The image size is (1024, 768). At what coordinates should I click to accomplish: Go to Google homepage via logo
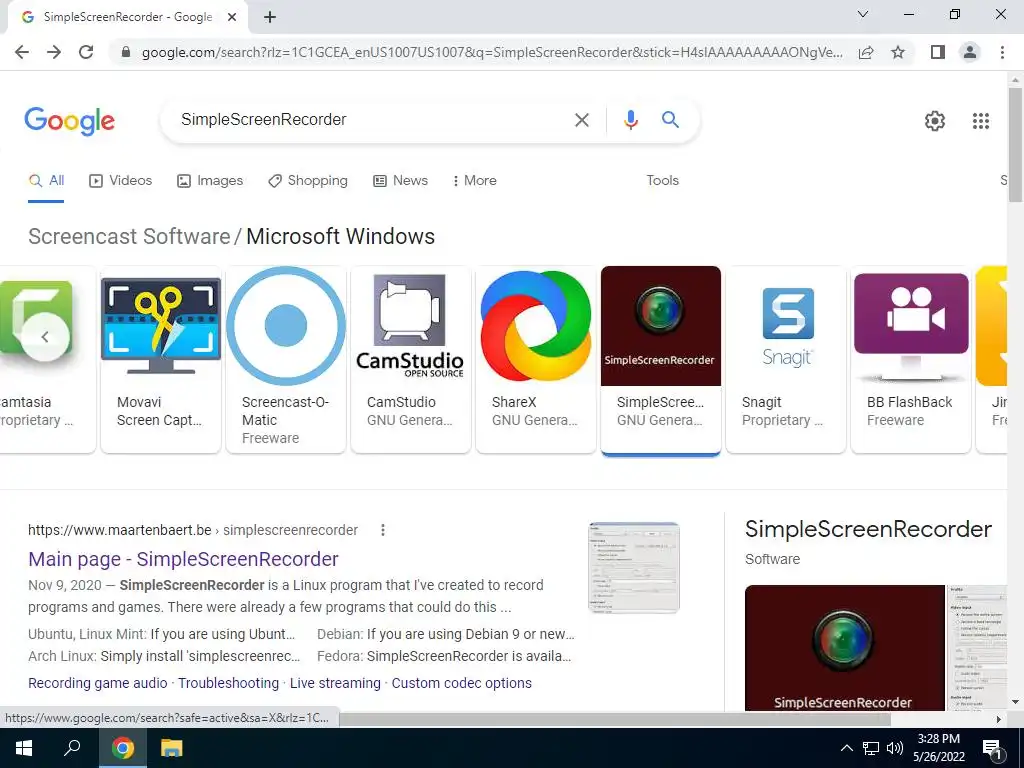pyautogui.click(x=69, y=121)
